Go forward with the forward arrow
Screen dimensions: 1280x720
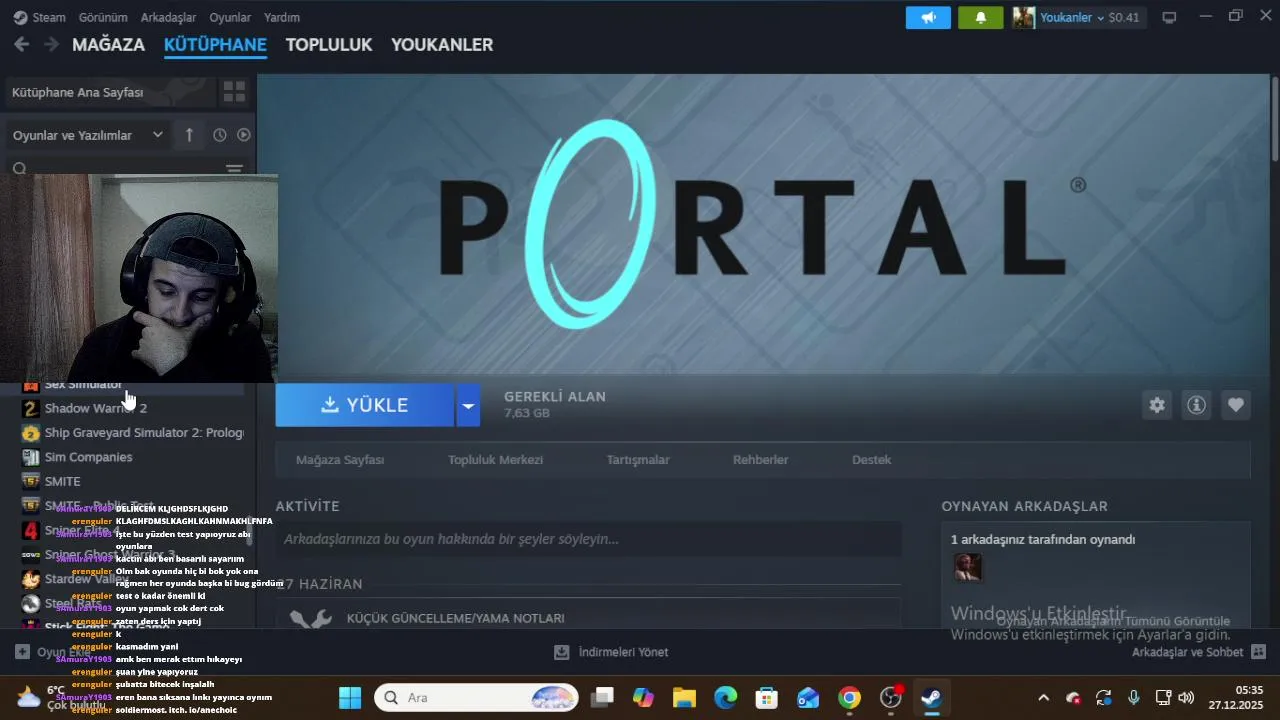[x=50, y=44]
